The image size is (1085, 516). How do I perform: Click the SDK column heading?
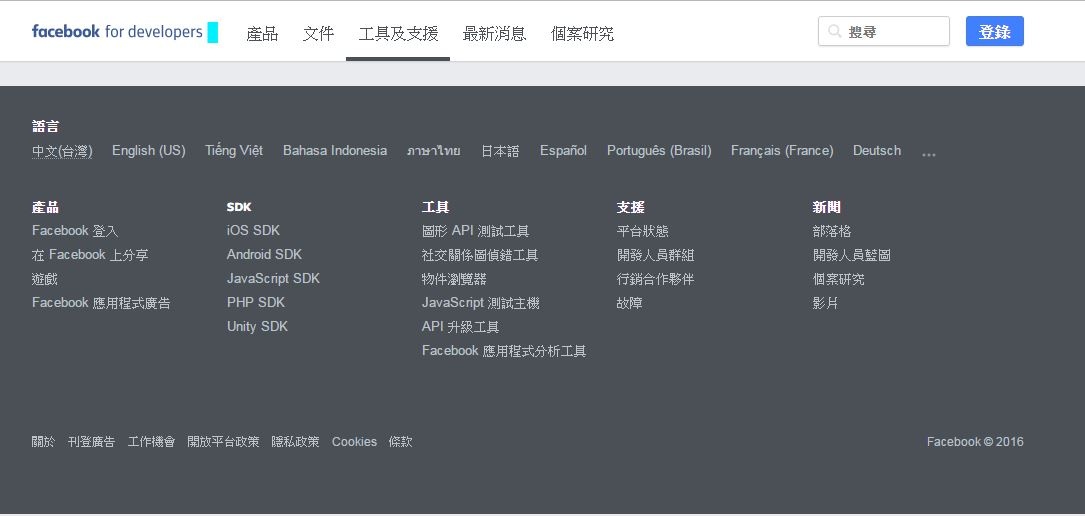(x=239, y=208)
